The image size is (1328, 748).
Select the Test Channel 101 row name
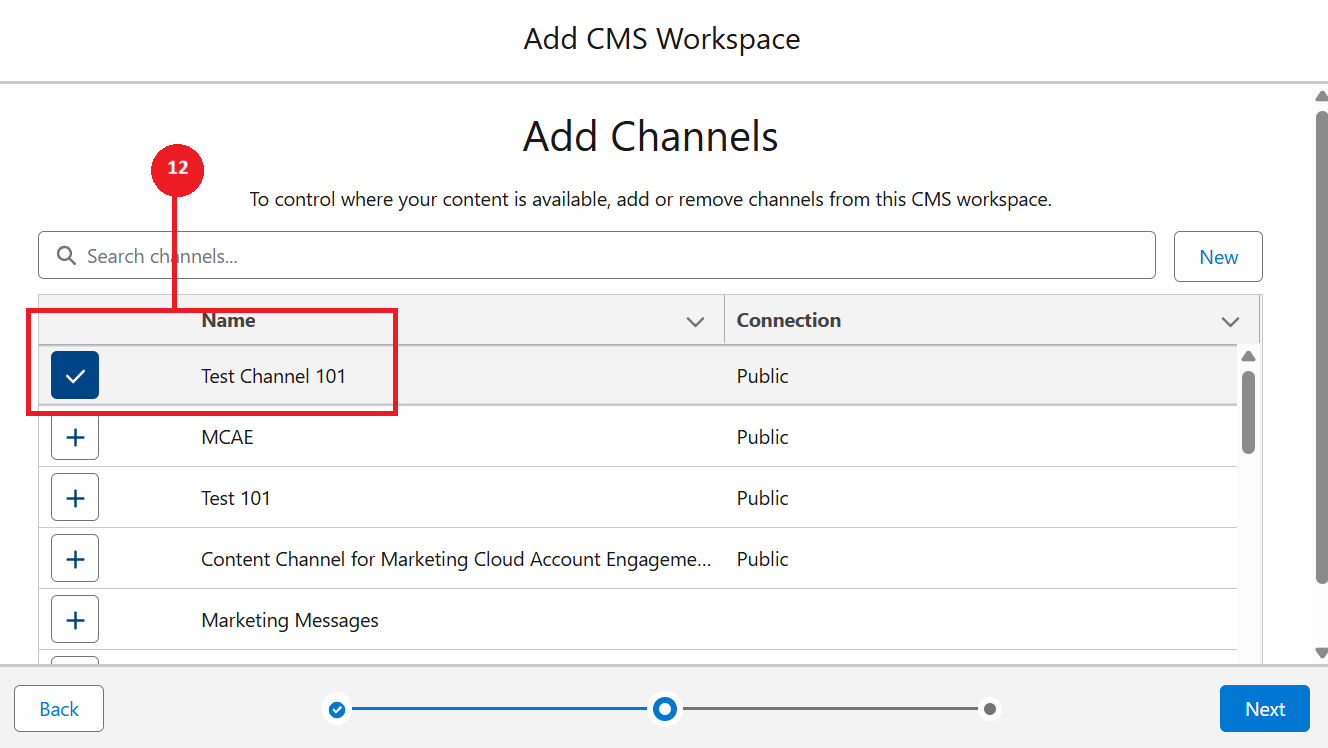coord(273,376)
